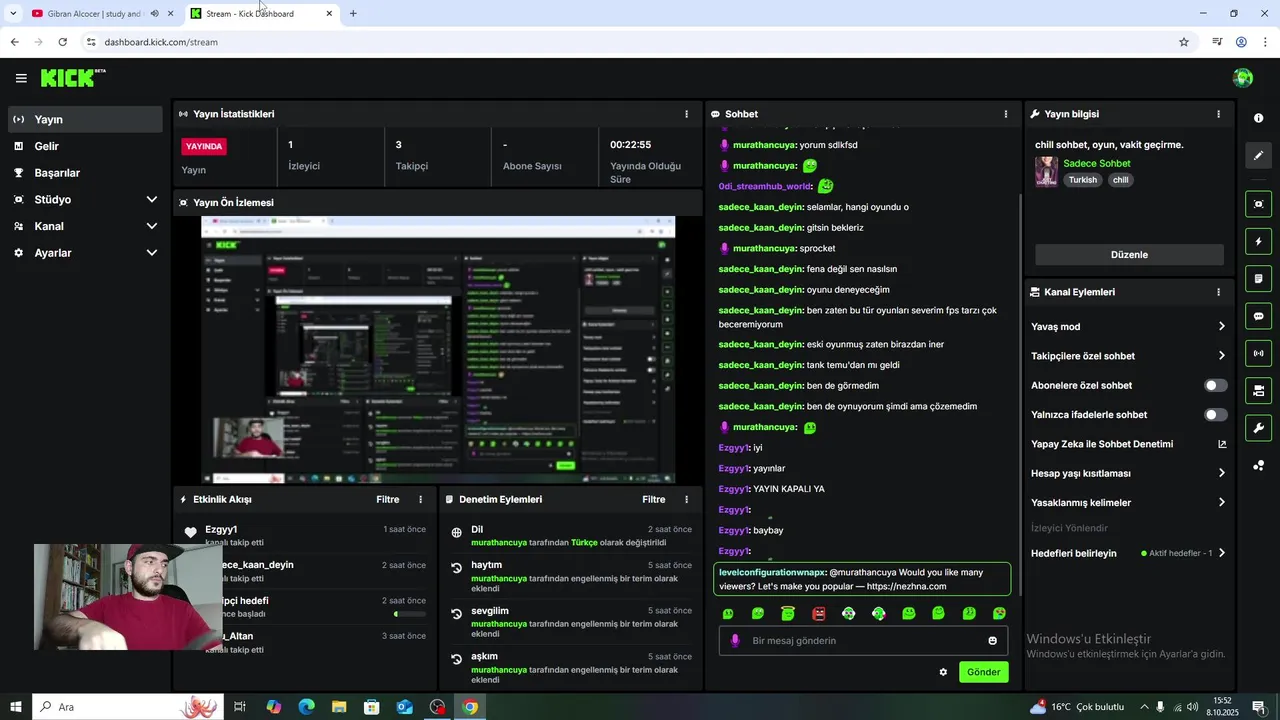
Task: Open Kanal Eylemleri panel three-dot menu
Action: (1218, 292)
